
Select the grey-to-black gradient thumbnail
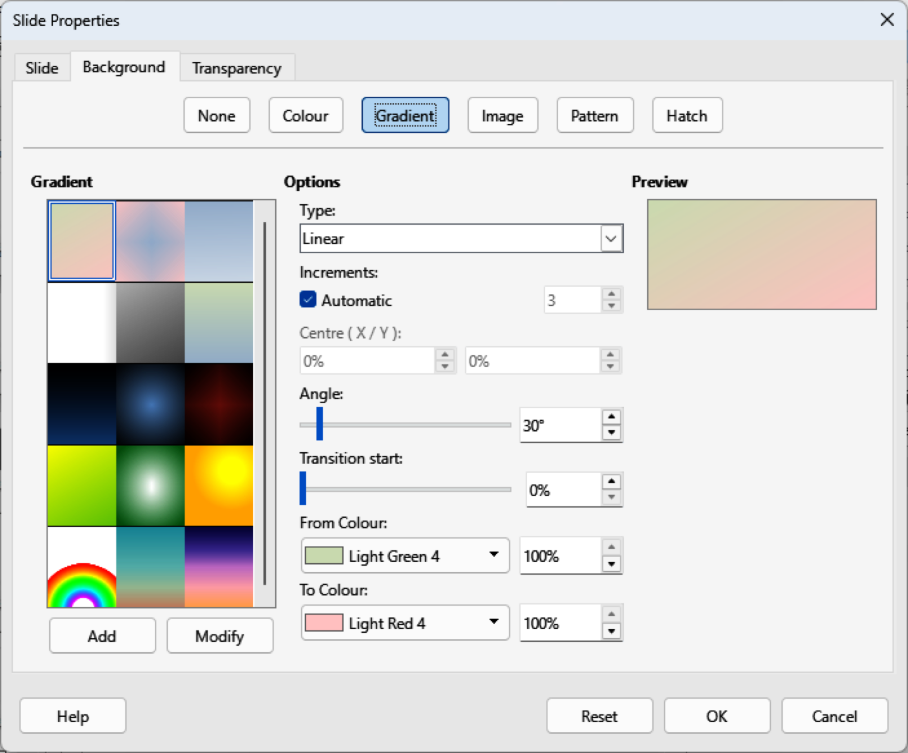[x=150, y=322]
